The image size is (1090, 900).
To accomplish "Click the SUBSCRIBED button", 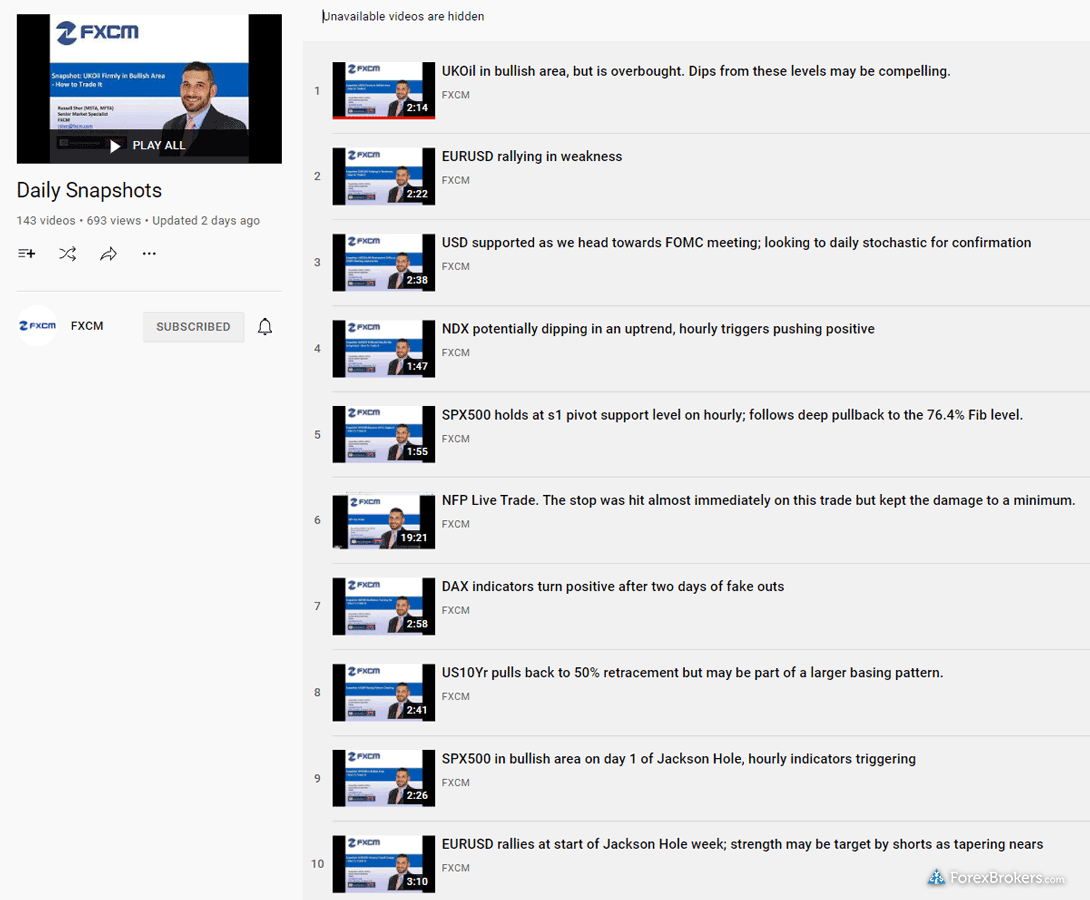I will [x=193, y=327].
